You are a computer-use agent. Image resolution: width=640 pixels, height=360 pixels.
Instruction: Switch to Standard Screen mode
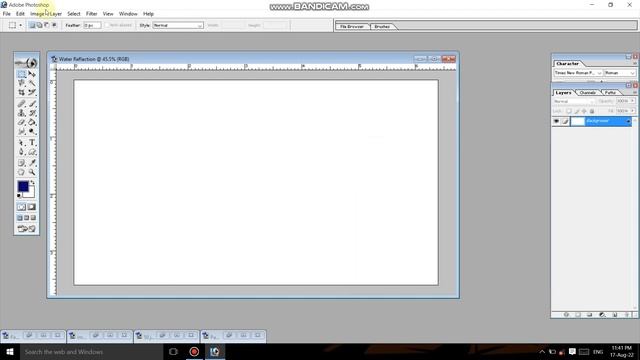click(20, 218)
